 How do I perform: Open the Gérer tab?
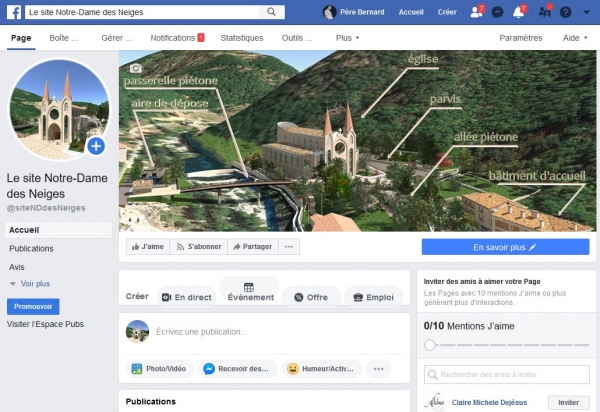point(117,38)
